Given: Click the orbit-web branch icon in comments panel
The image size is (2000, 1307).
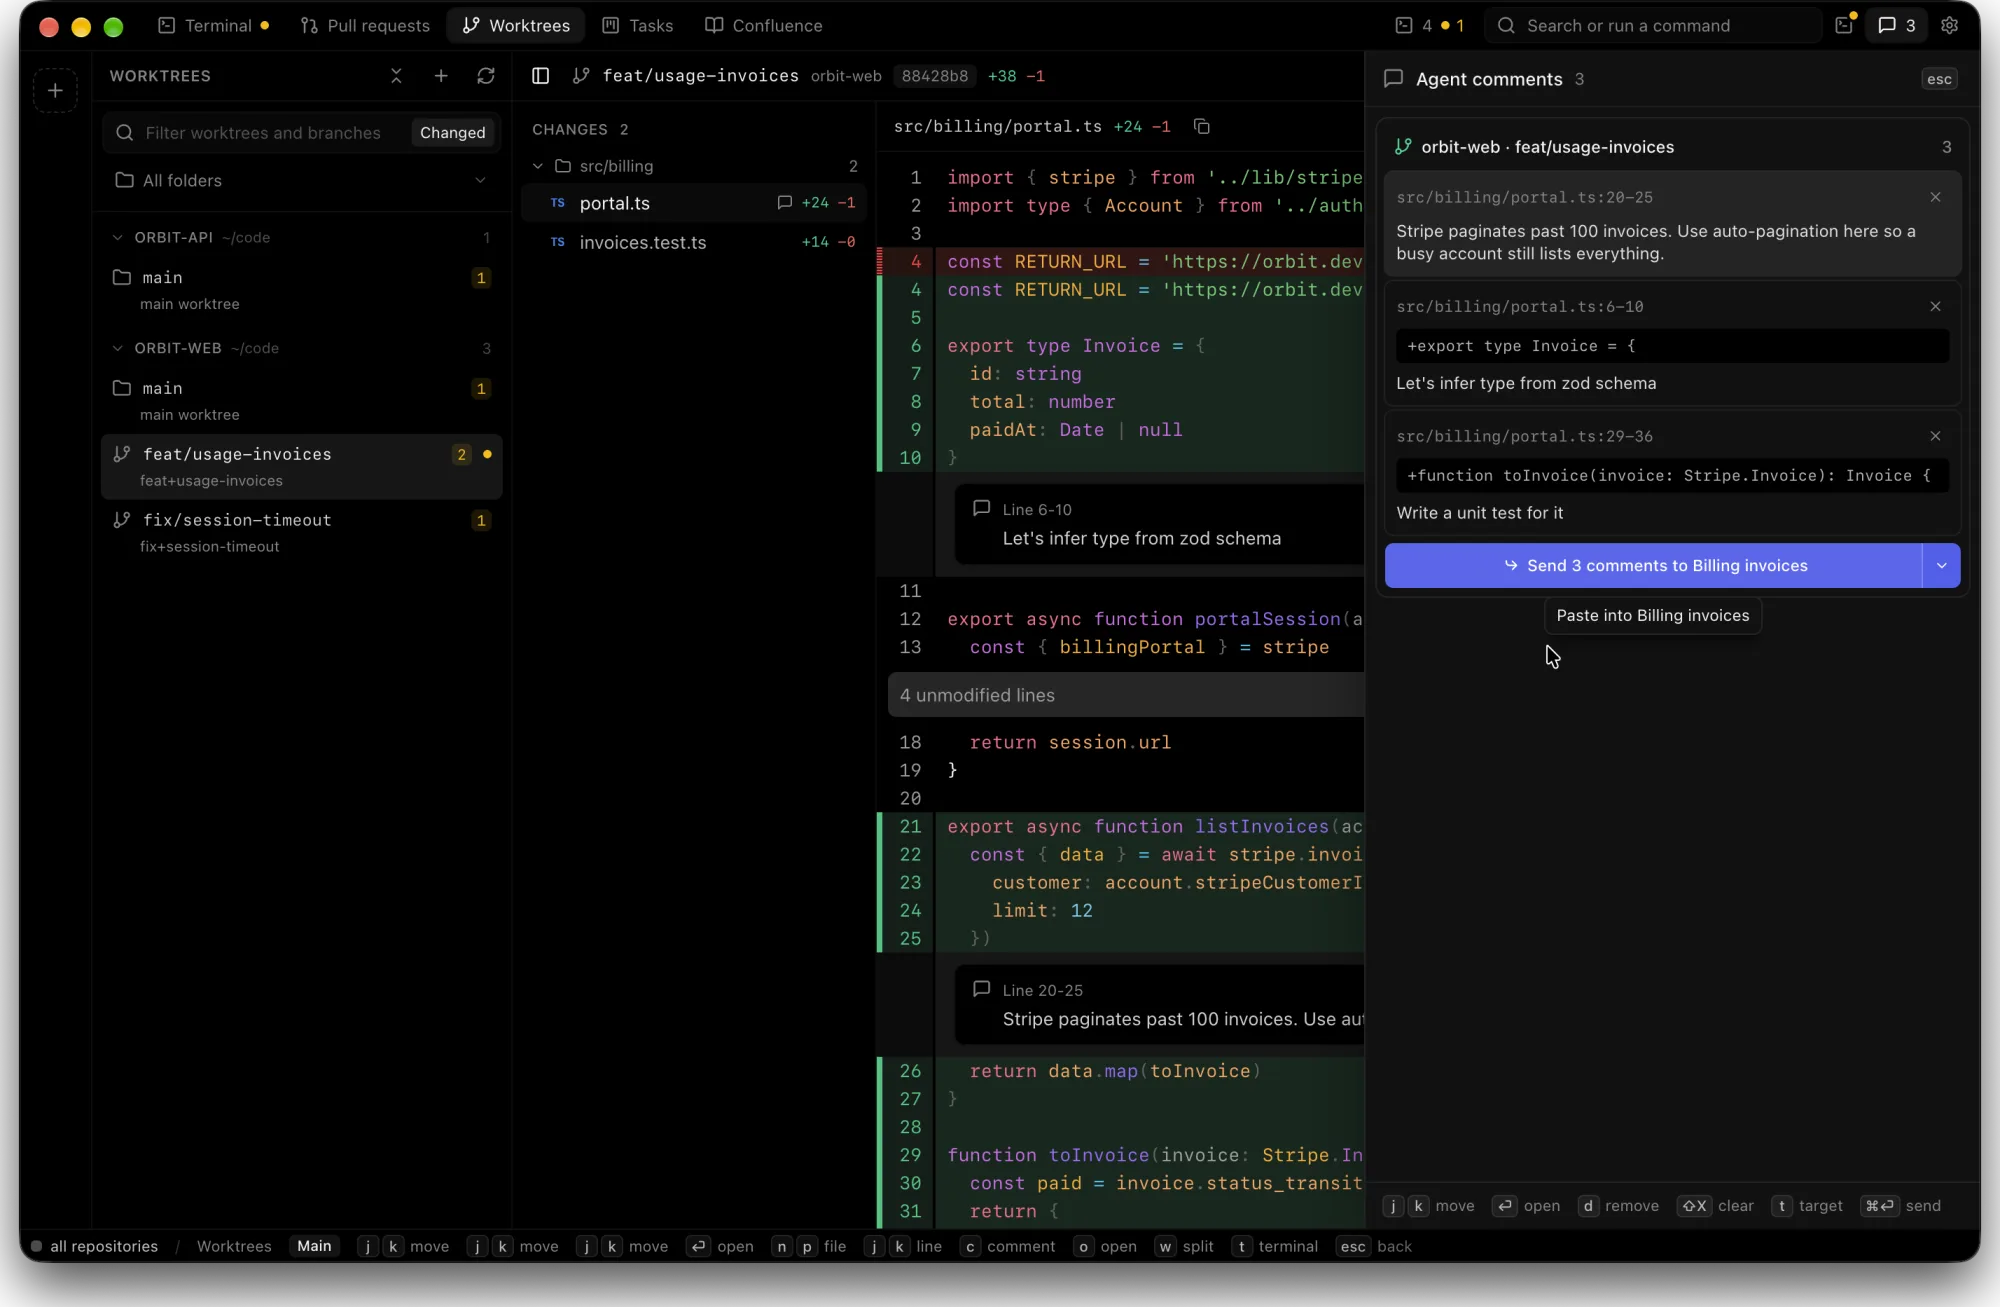Looking at the screenshot, I should click(x=1403, y=147).
